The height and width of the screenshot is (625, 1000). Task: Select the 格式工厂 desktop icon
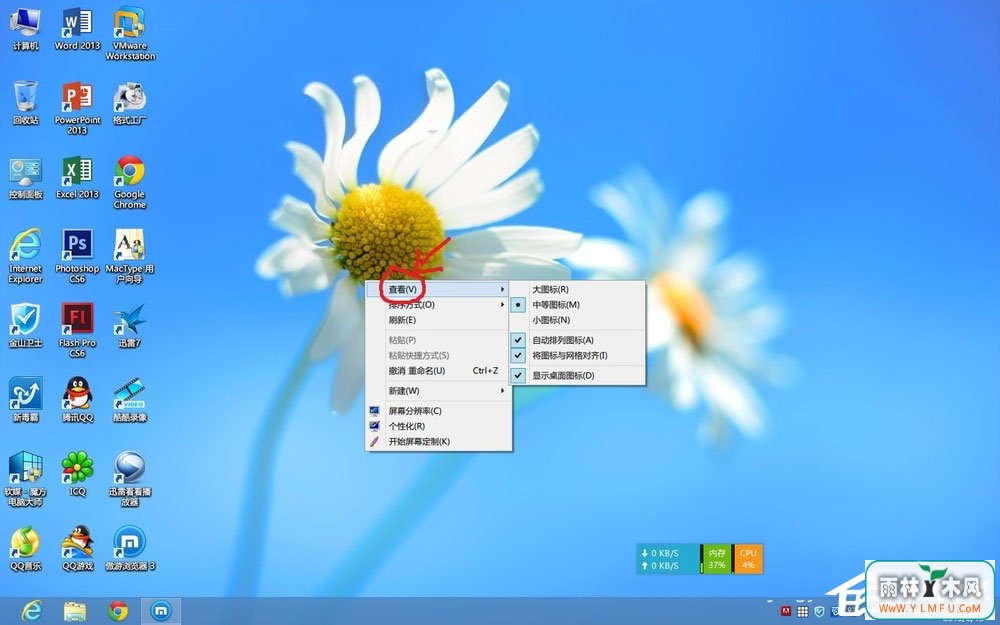(x=129, y=103)
